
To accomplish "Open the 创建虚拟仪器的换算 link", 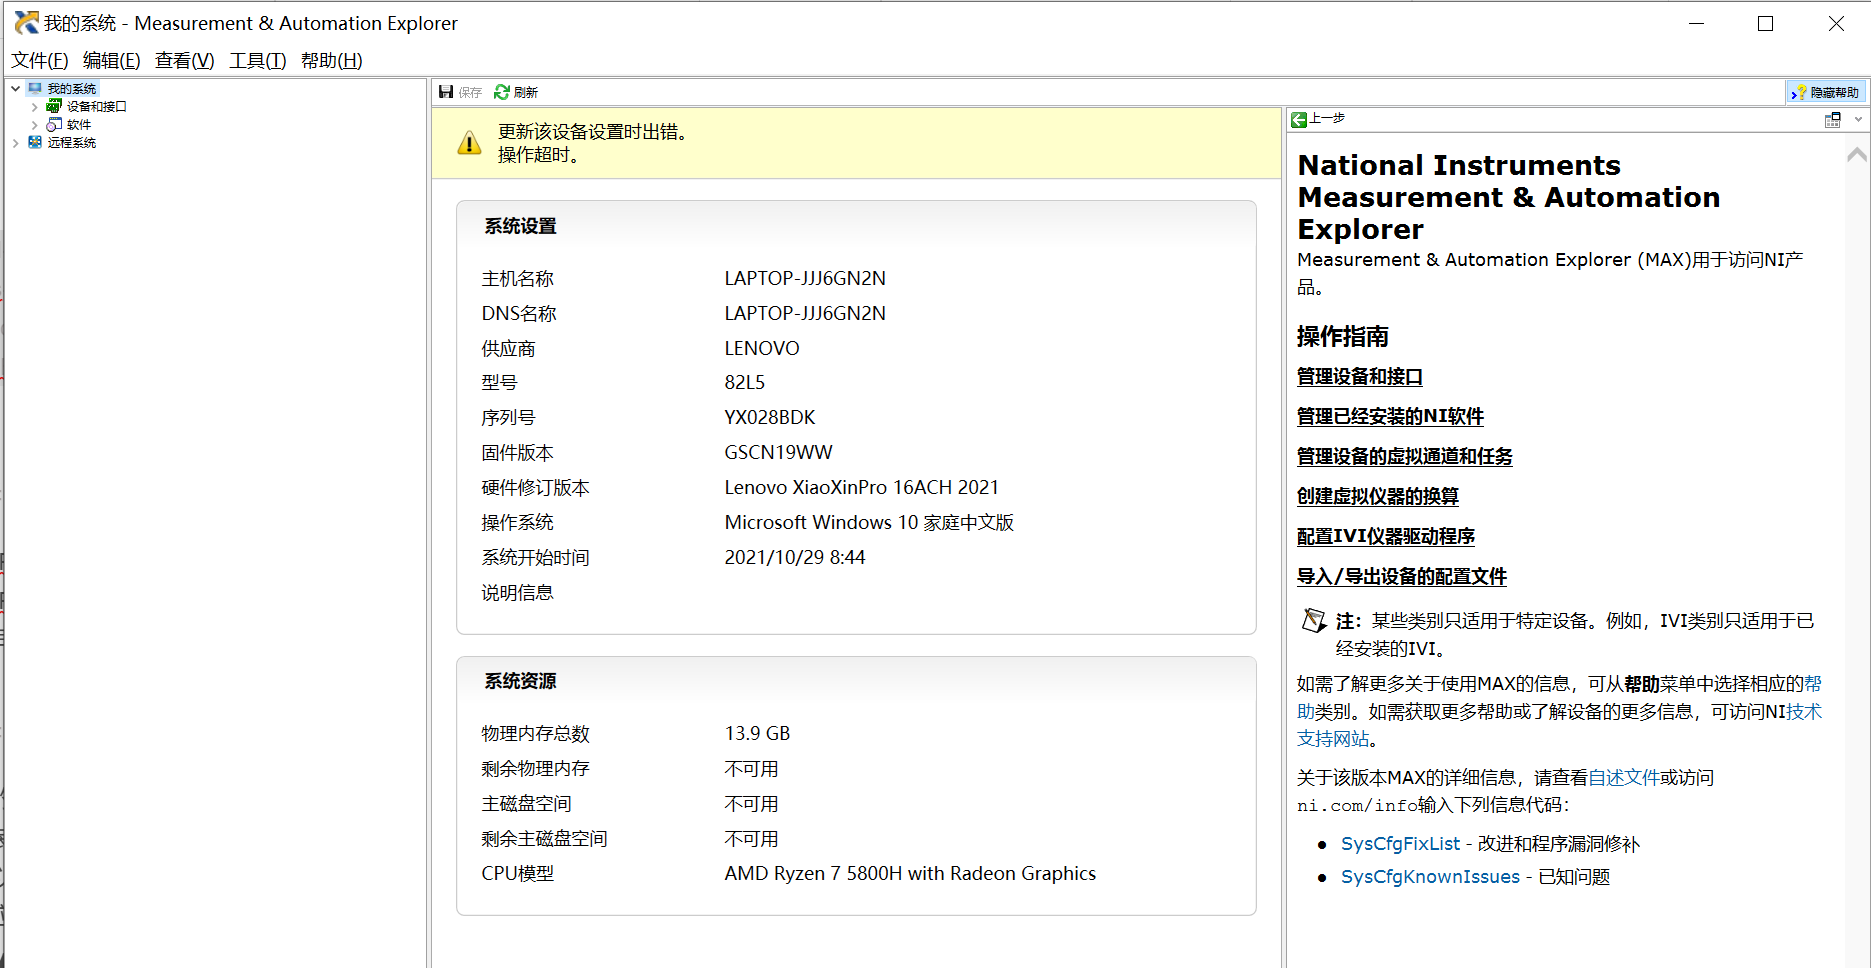I will tap(1377, 497).
